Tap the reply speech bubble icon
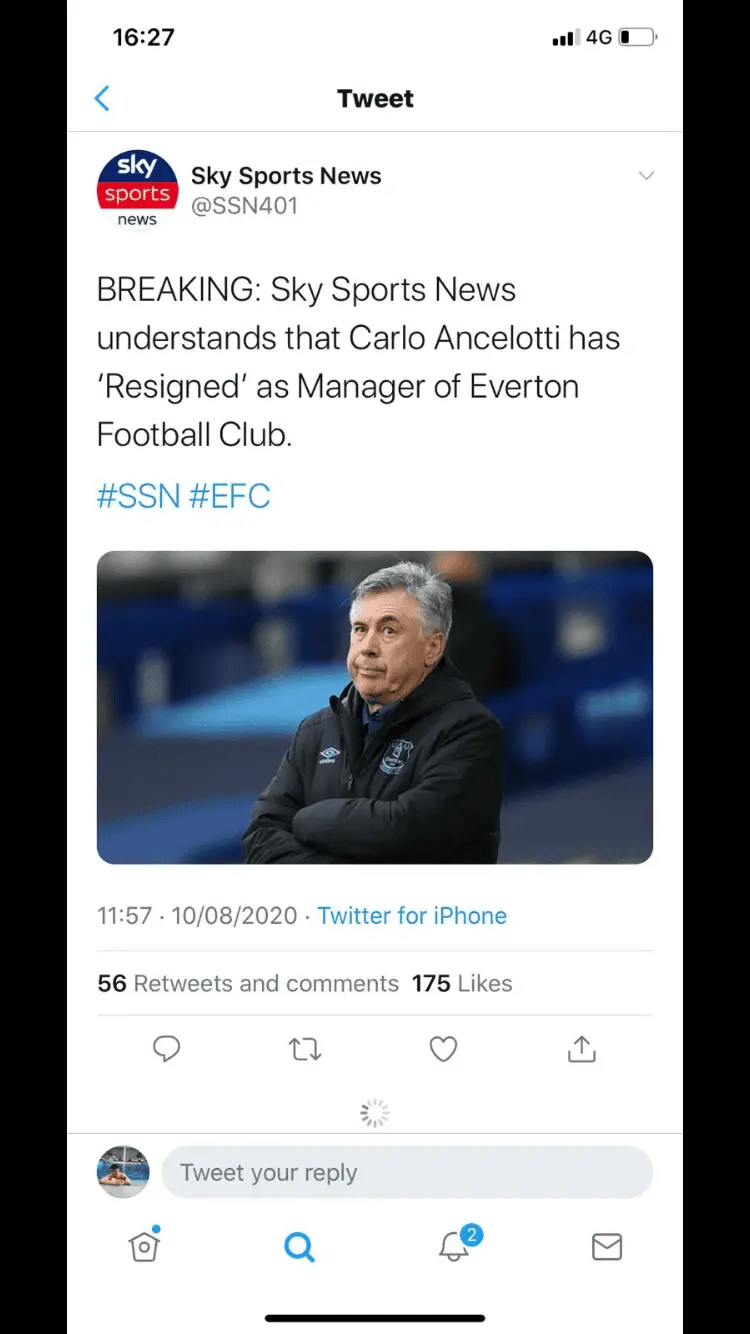 click(166, 1048)
